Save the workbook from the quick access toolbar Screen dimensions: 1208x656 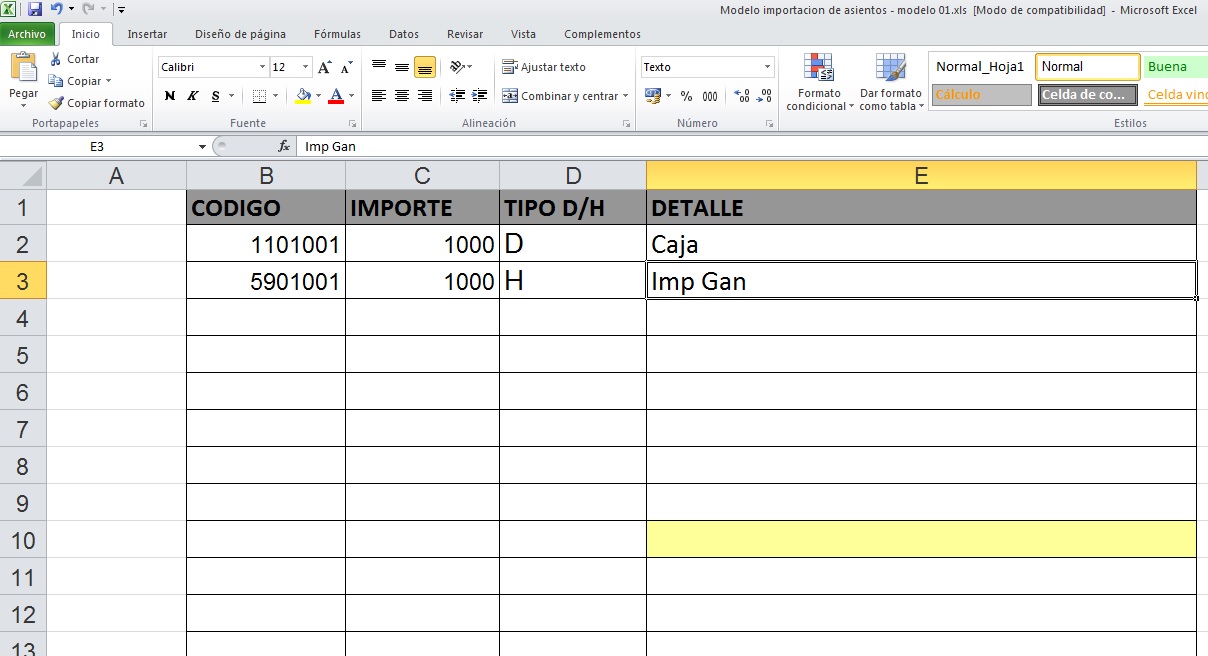click(x=35, y=9)
